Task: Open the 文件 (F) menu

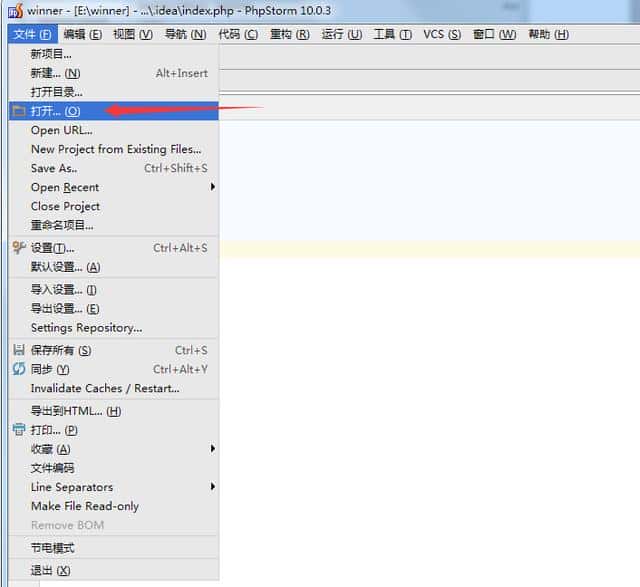Action: point(32,34)
